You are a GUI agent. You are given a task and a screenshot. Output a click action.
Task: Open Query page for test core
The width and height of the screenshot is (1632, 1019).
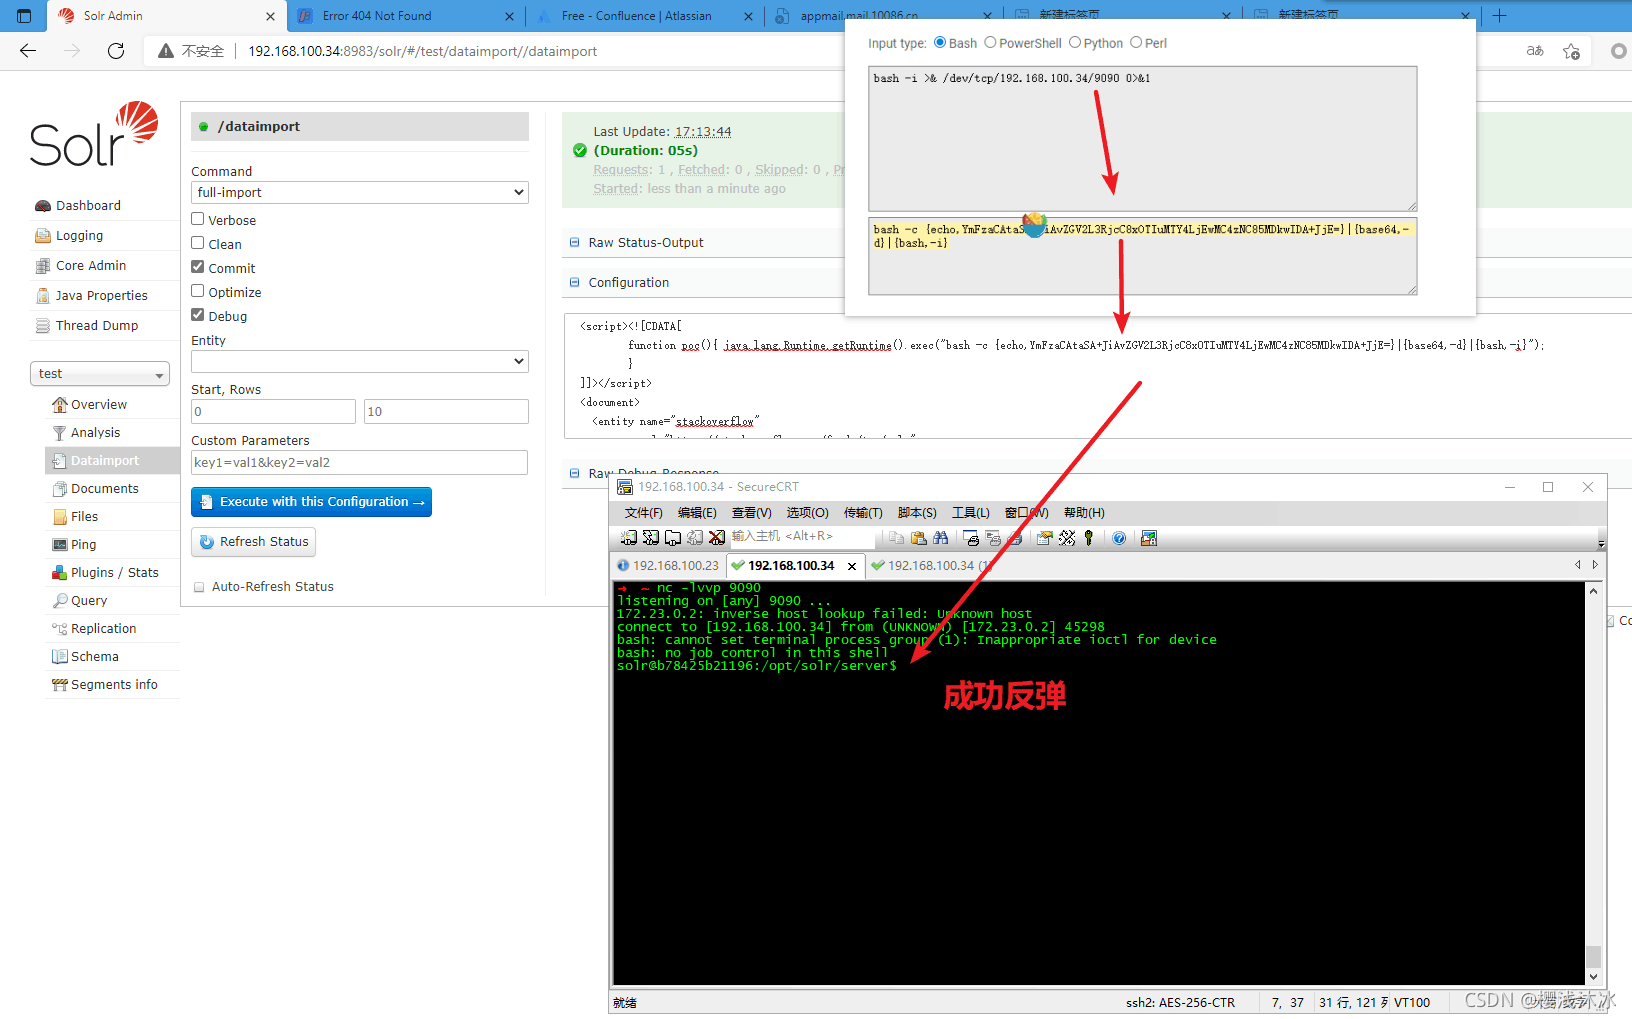89,601
